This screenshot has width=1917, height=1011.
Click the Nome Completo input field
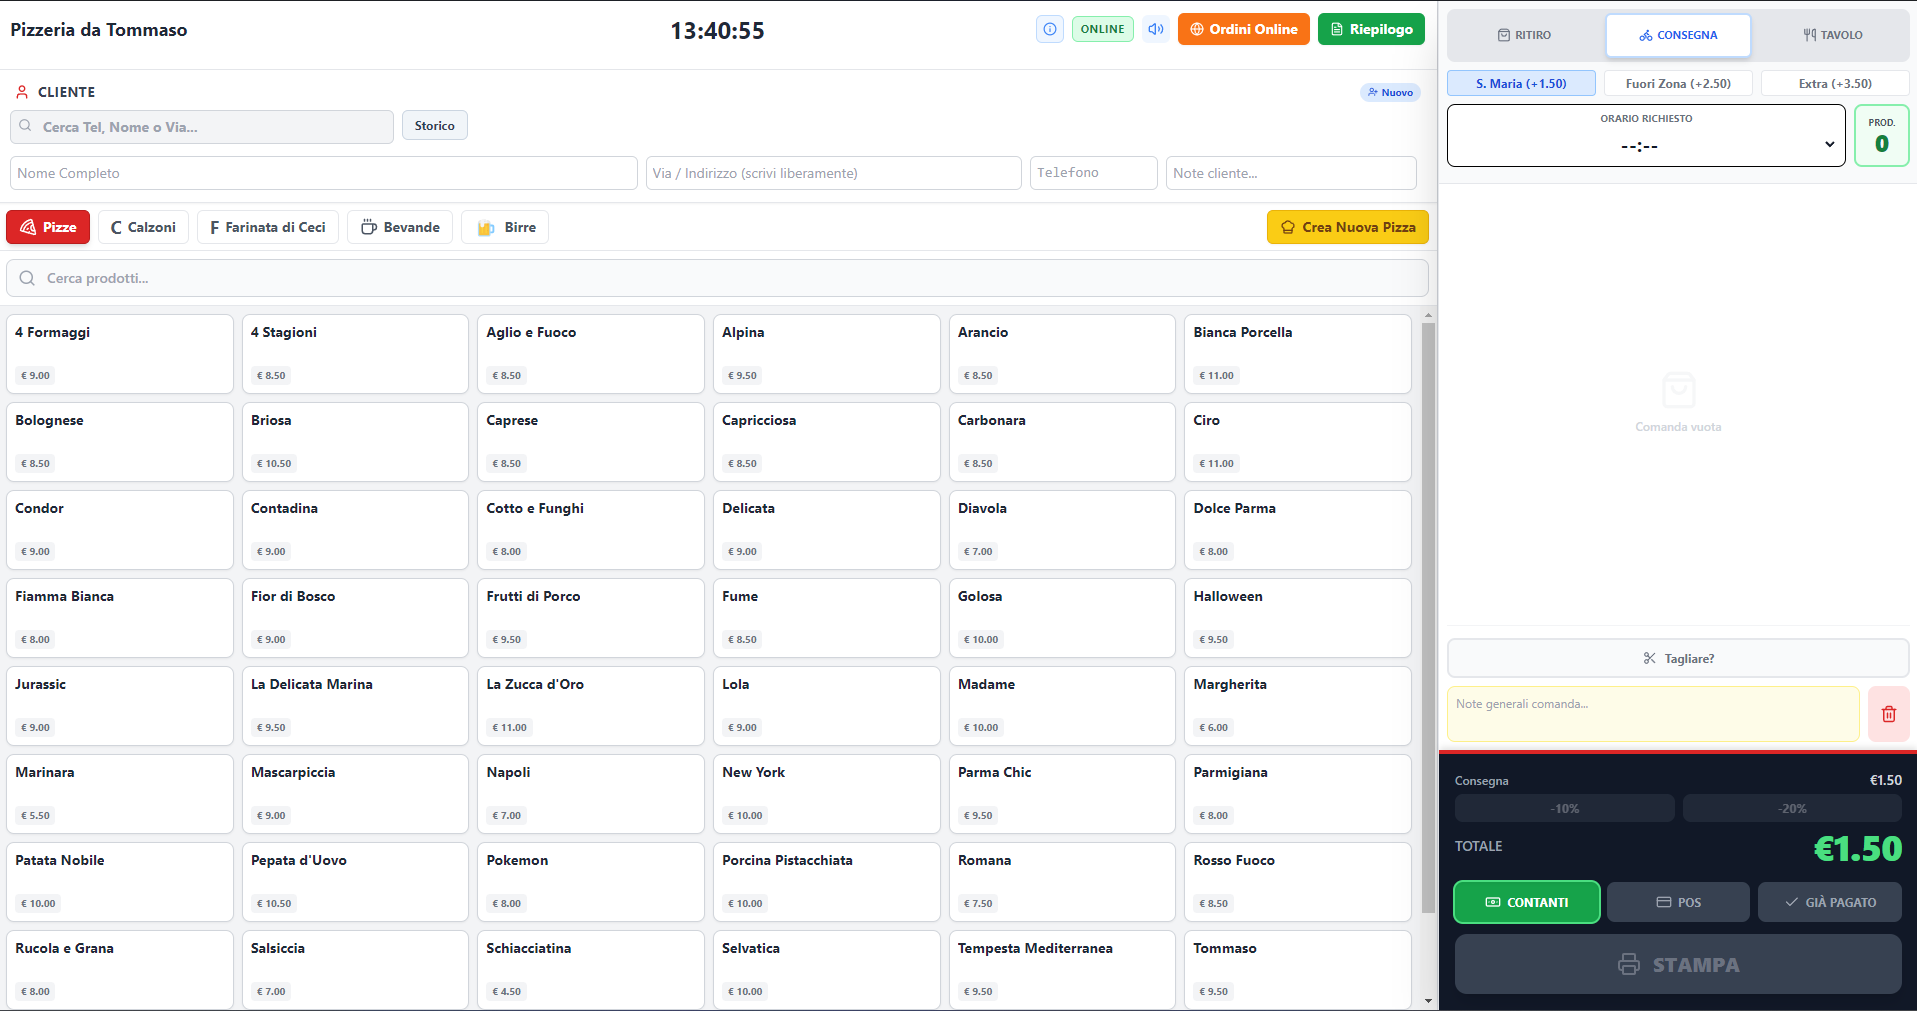coord(324,173)
